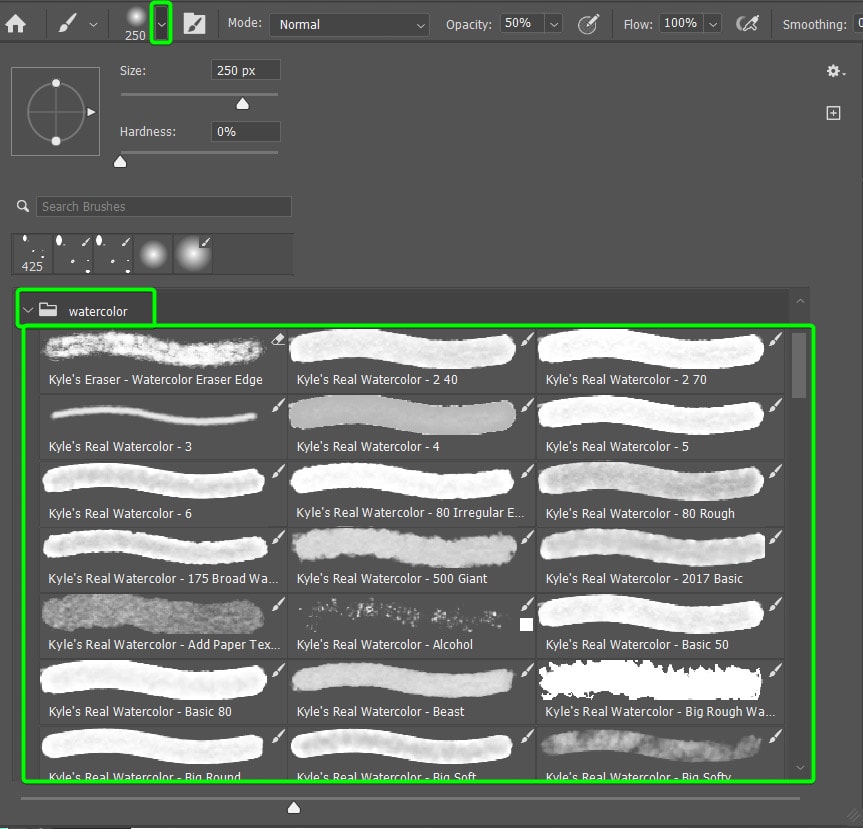The height and width of the screenshot is (829, 863).
Task: Click the Search Brushes field
Action: (164, 206)
